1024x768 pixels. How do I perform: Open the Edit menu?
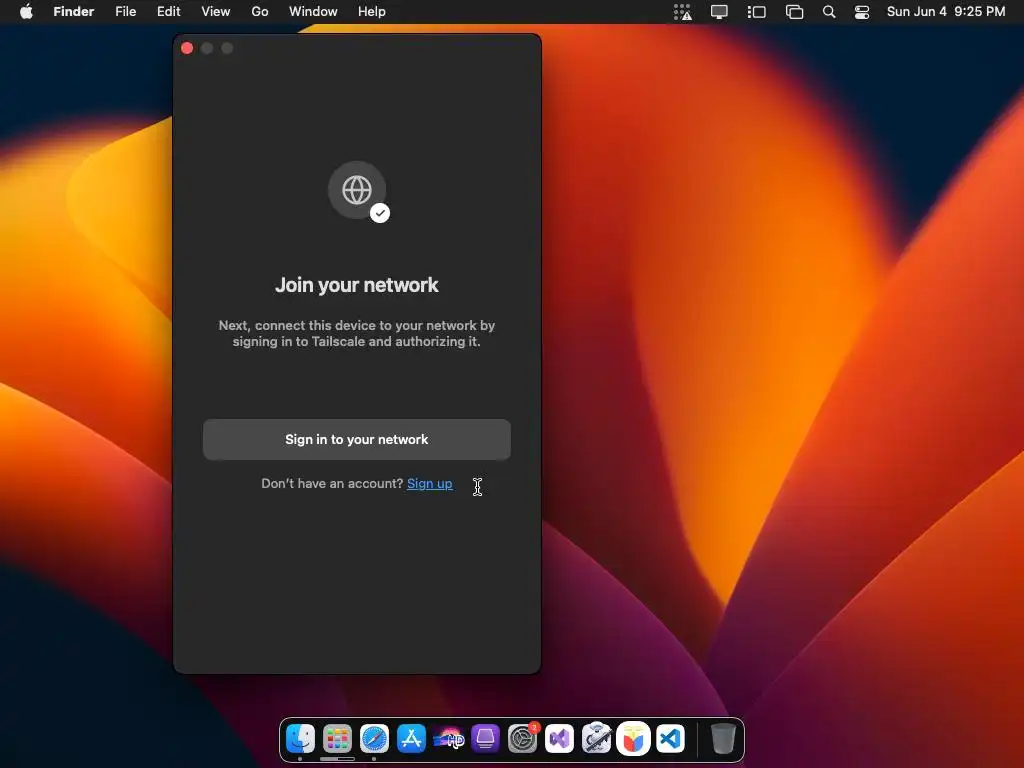click(168, 12)
